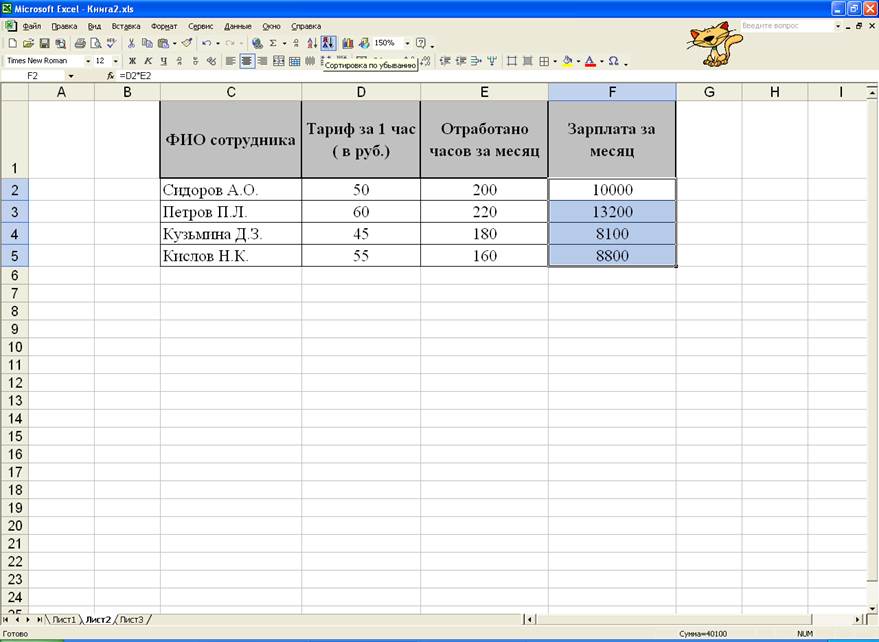Image resolution: width=879 pixels, height=642 pixels.
Task: Select row 3 header
Action: coord(14,212)
